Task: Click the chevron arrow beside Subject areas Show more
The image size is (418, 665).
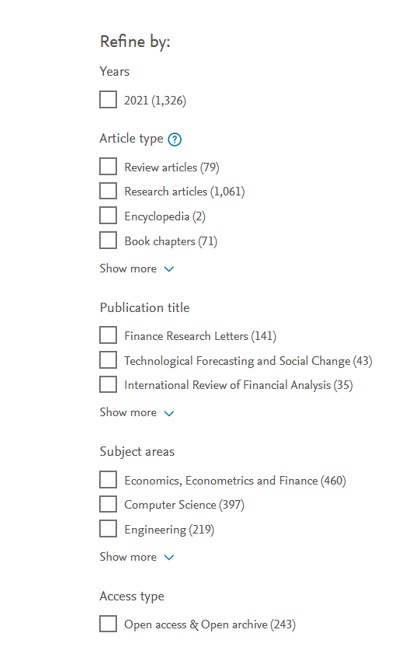Action: coord(169,557)
